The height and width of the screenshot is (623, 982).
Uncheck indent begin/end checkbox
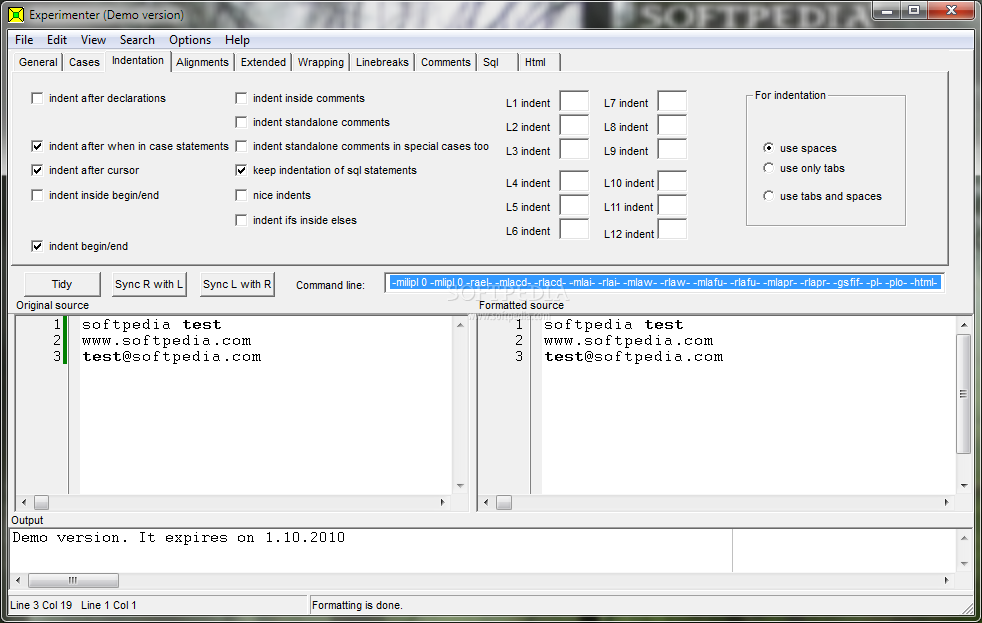point(37,246)
